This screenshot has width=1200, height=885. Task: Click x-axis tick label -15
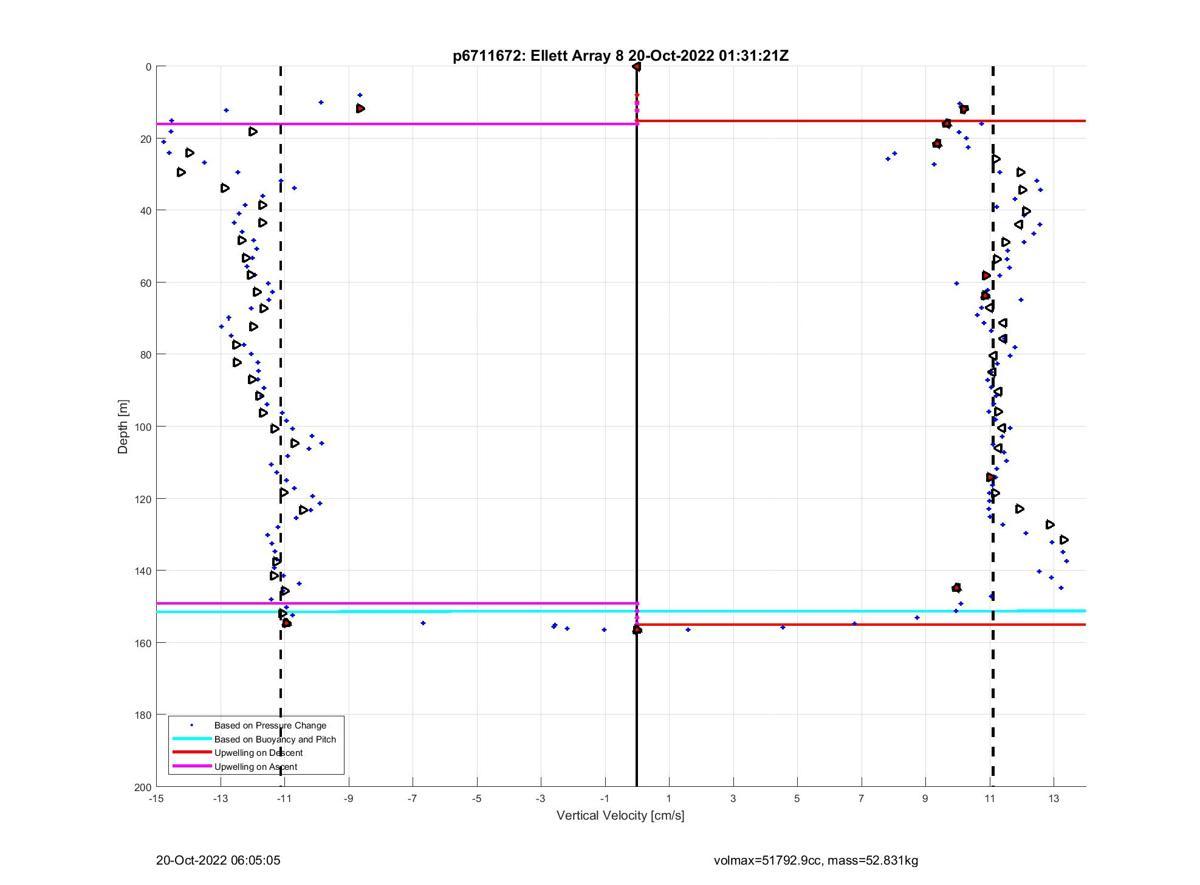coord(156,798)
